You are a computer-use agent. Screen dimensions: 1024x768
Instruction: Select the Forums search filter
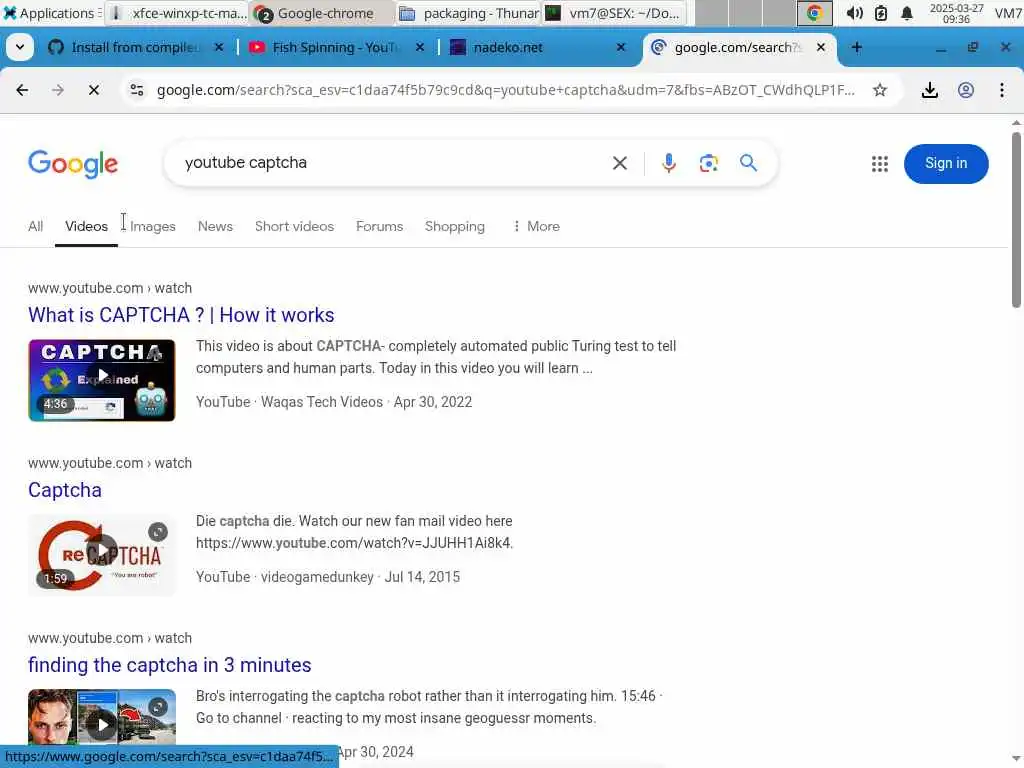tap(379, 226)
